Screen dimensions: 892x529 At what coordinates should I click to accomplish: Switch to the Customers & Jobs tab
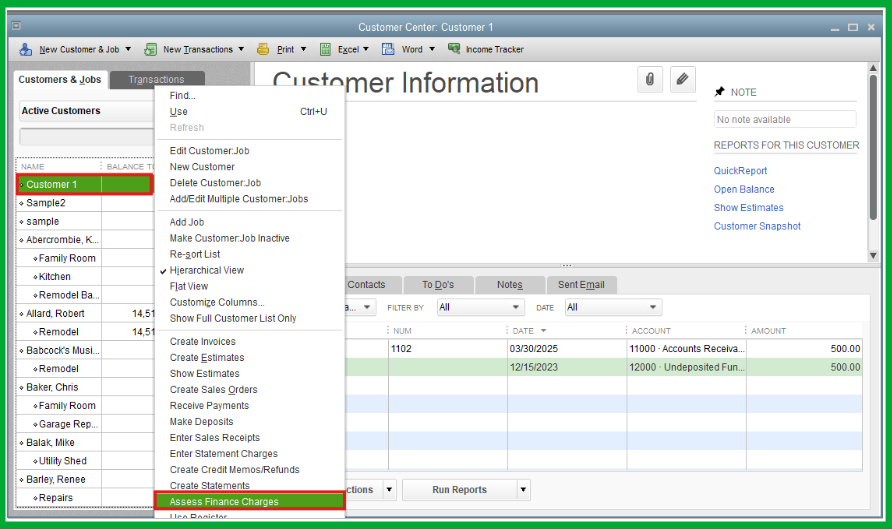click(60, 79)
